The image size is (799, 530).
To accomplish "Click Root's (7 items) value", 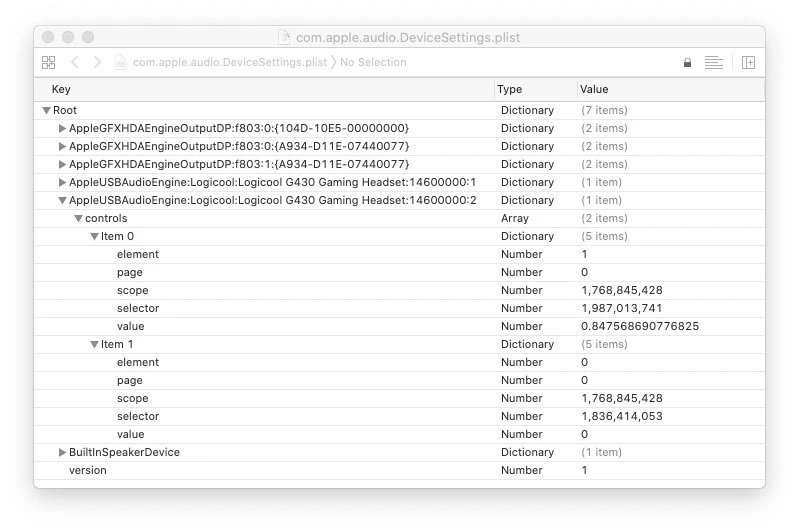I will 604,110.
